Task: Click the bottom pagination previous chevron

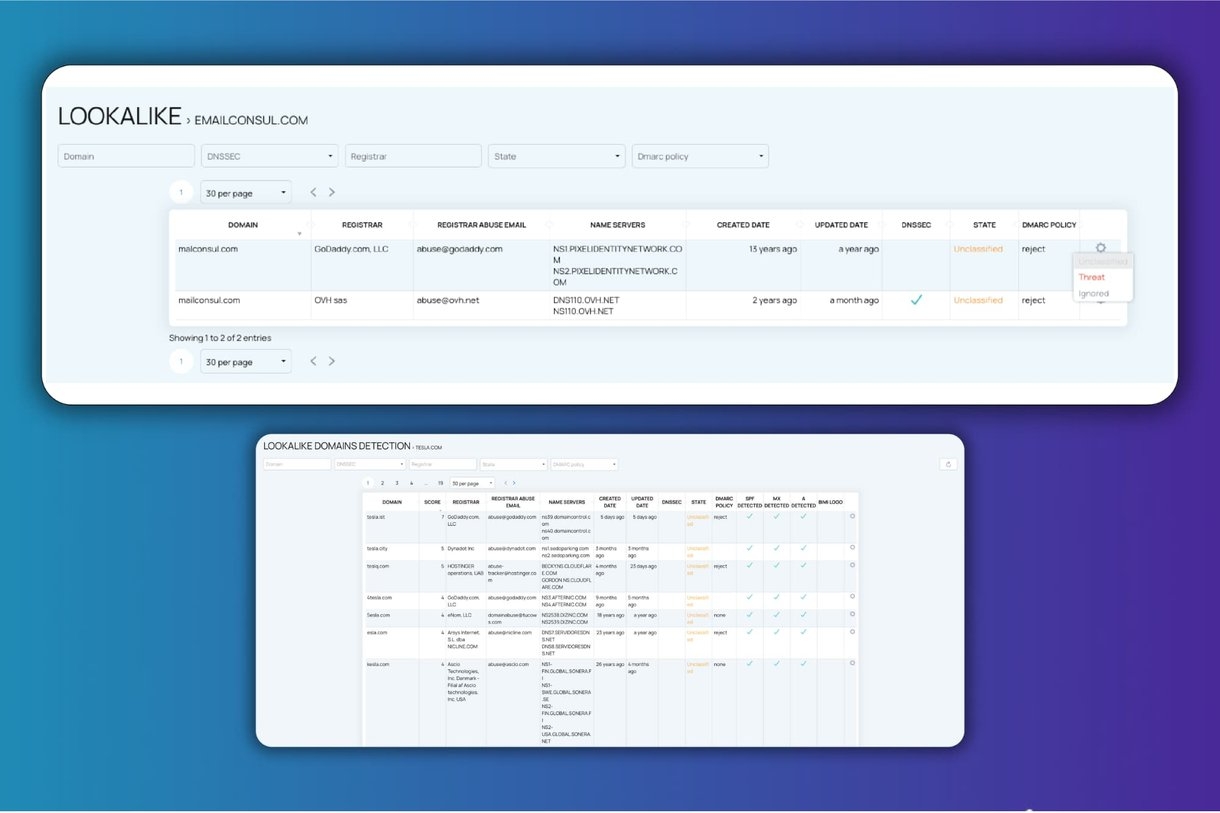Action: click(x=313, y=361)
